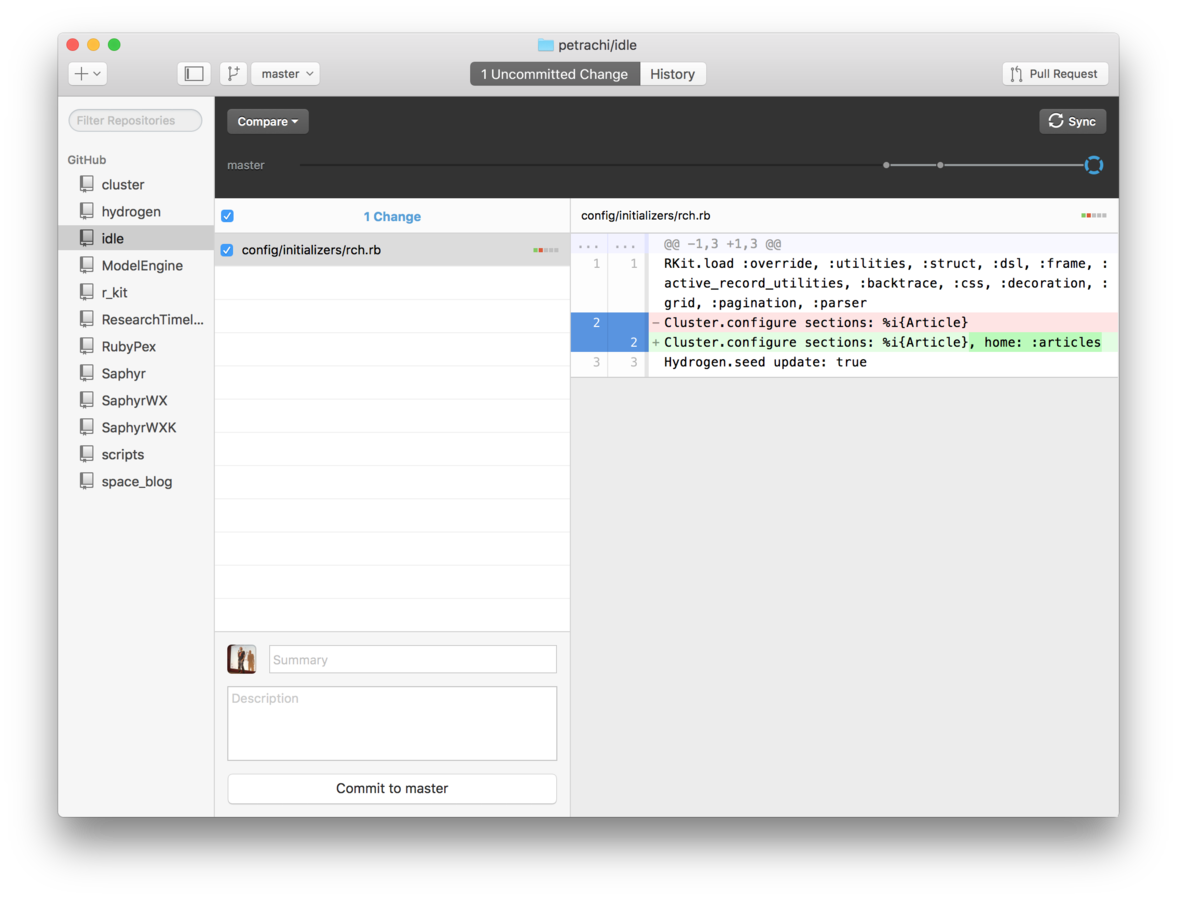Click the added line with home: :articles
This screenshot has height=900, width=1177.
coord(882,342)
